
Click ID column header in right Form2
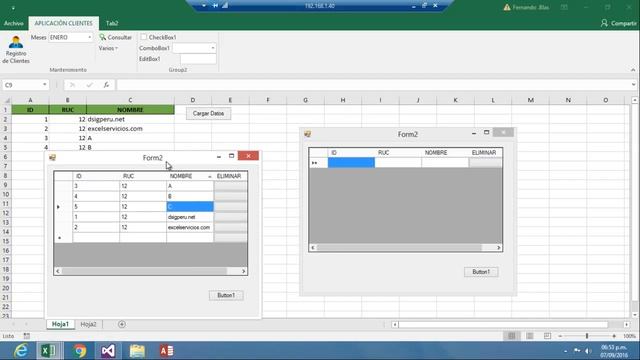coord(351,153)
